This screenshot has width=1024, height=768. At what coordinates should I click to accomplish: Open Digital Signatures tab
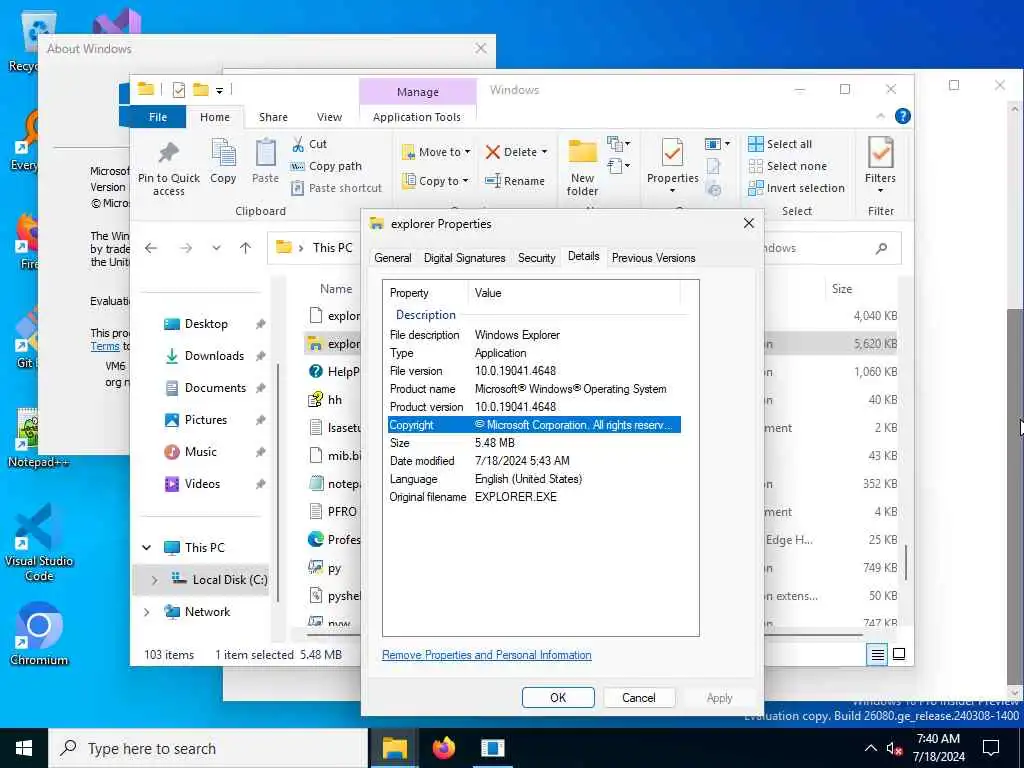click(x=464, y=258)
